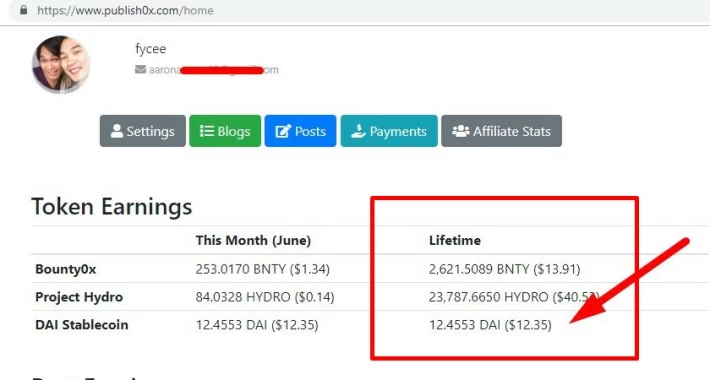Viewport: 710px width, 380px height.
Task: Click the Bounty0x row label
Action: point(66,269)
